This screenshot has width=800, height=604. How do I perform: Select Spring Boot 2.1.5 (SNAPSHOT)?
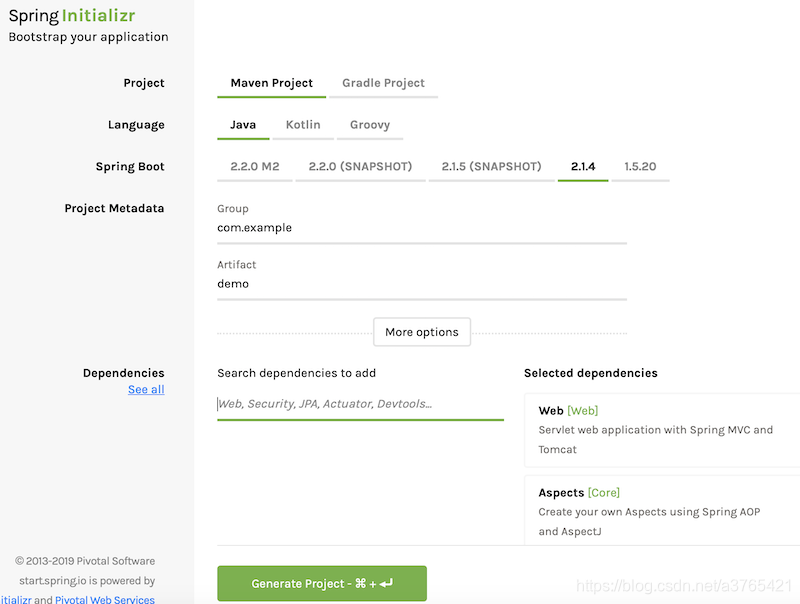[x=491, y=167]
